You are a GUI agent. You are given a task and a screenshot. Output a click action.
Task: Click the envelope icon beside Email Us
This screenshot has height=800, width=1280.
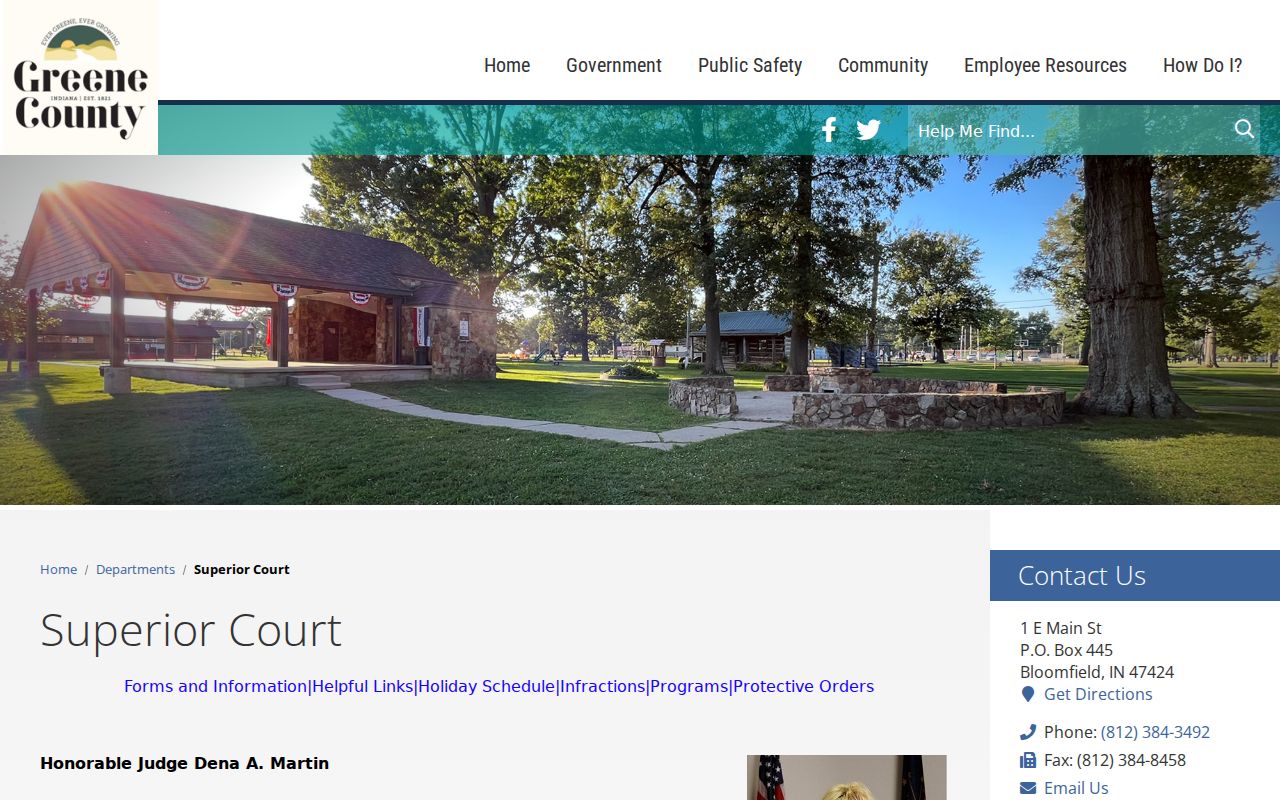[1028, 788]
